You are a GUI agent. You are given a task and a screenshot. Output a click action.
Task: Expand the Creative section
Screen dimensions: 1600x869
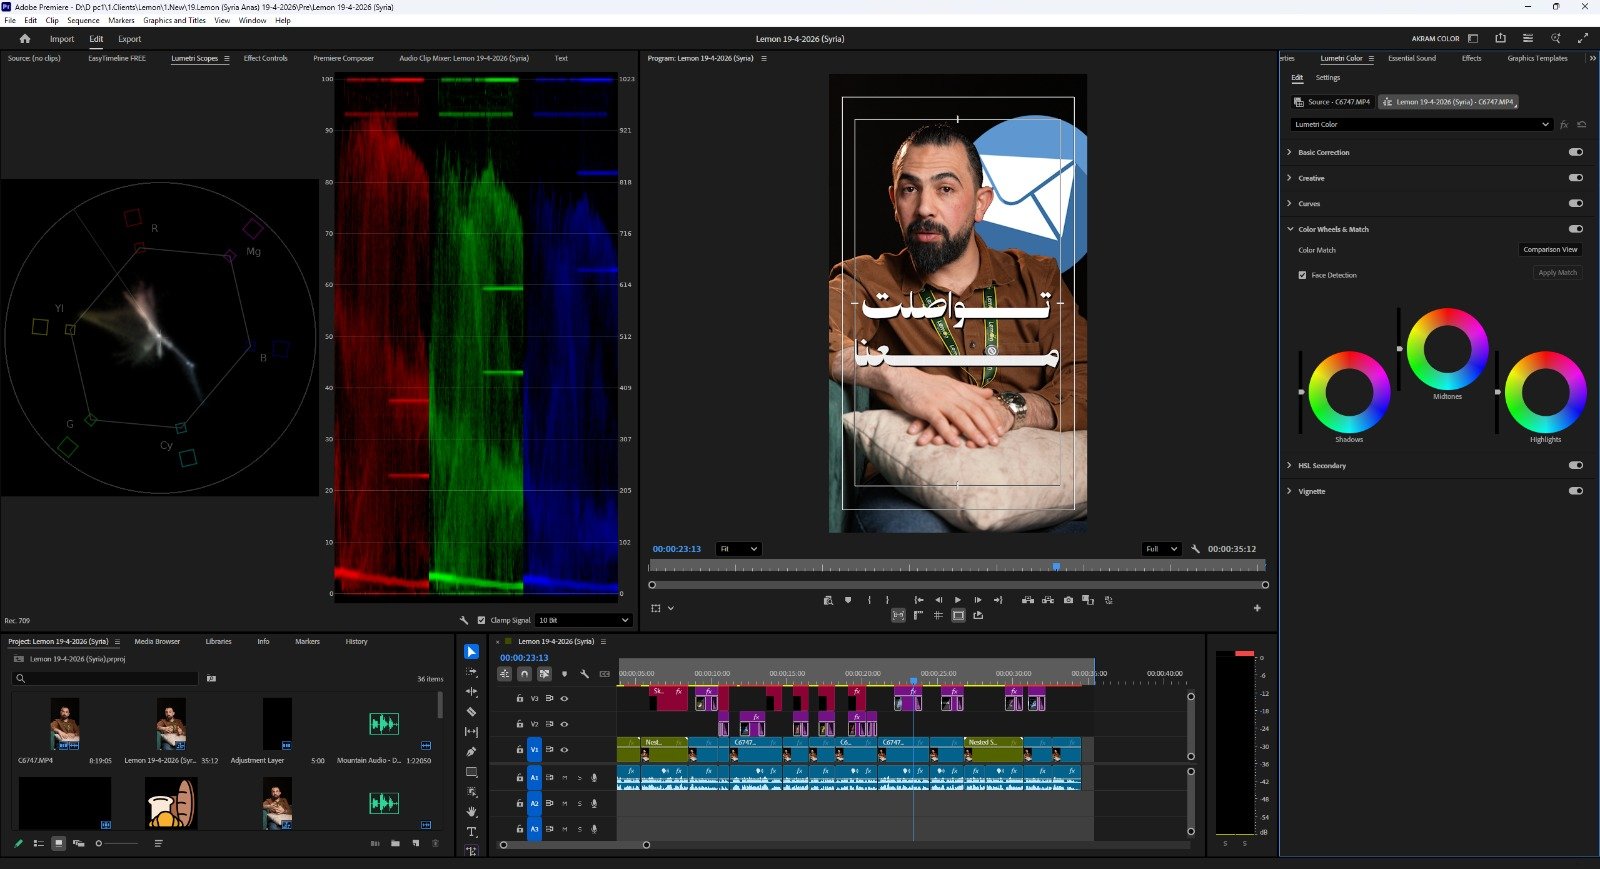[1289, 178]
